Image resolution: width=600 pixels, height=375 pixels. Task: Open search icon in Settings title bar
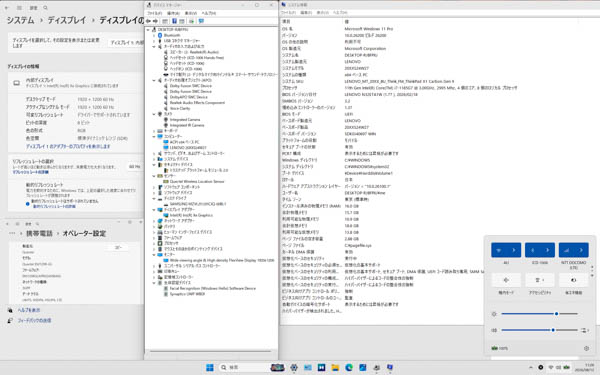point(46,8)
